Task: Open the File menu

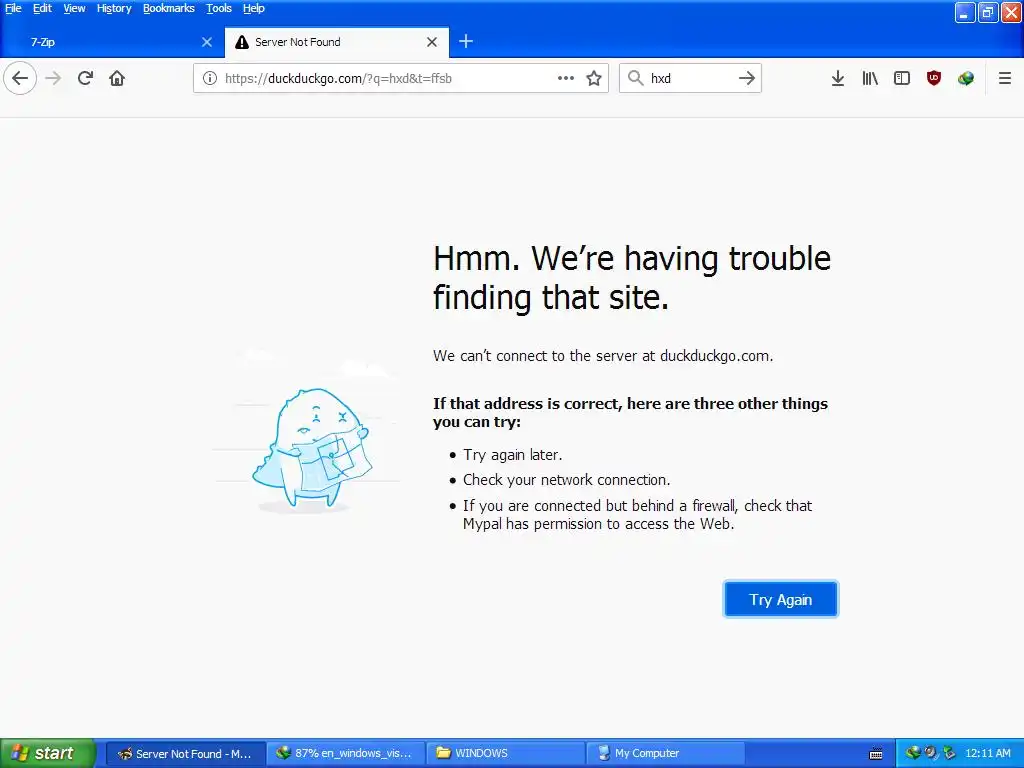Action: 13,8
